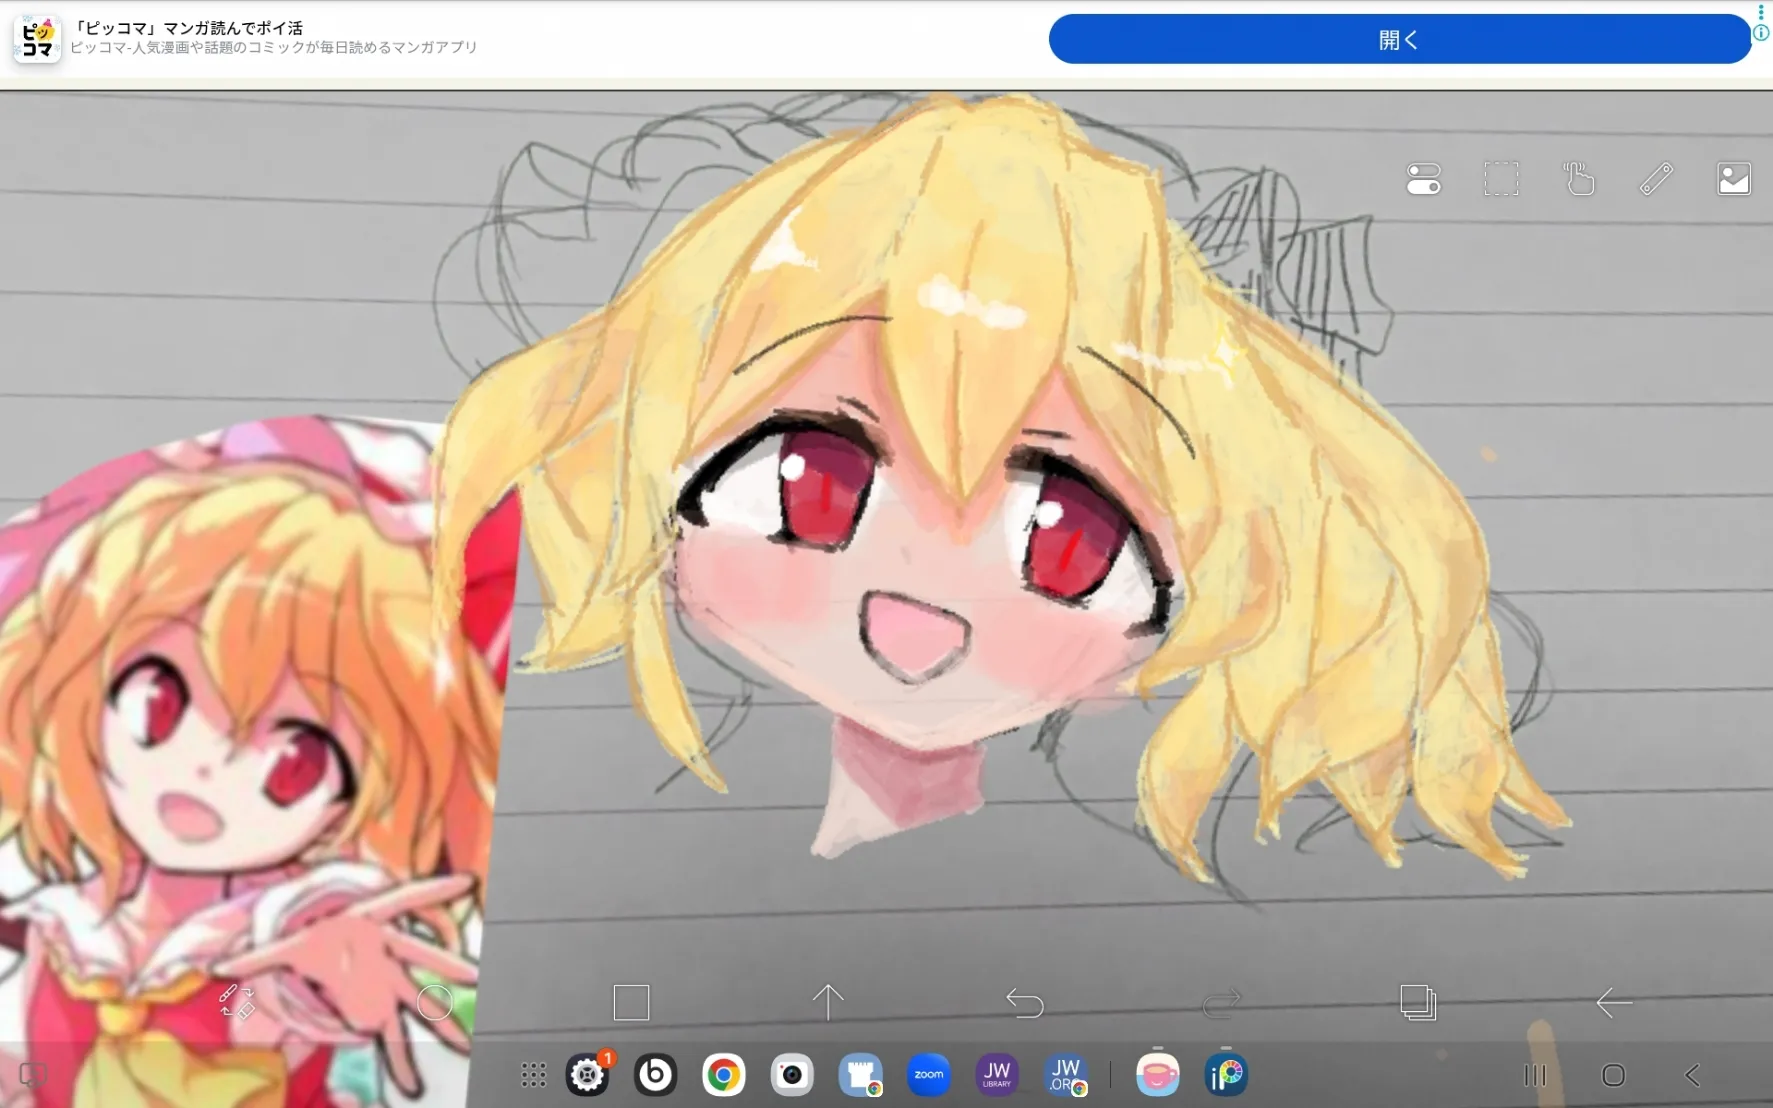This screenshot has height=1108, width=1773.
Task: Launch Google Chrome from the taskbar
Action: pyautogui.click(x=724, y=1075)
